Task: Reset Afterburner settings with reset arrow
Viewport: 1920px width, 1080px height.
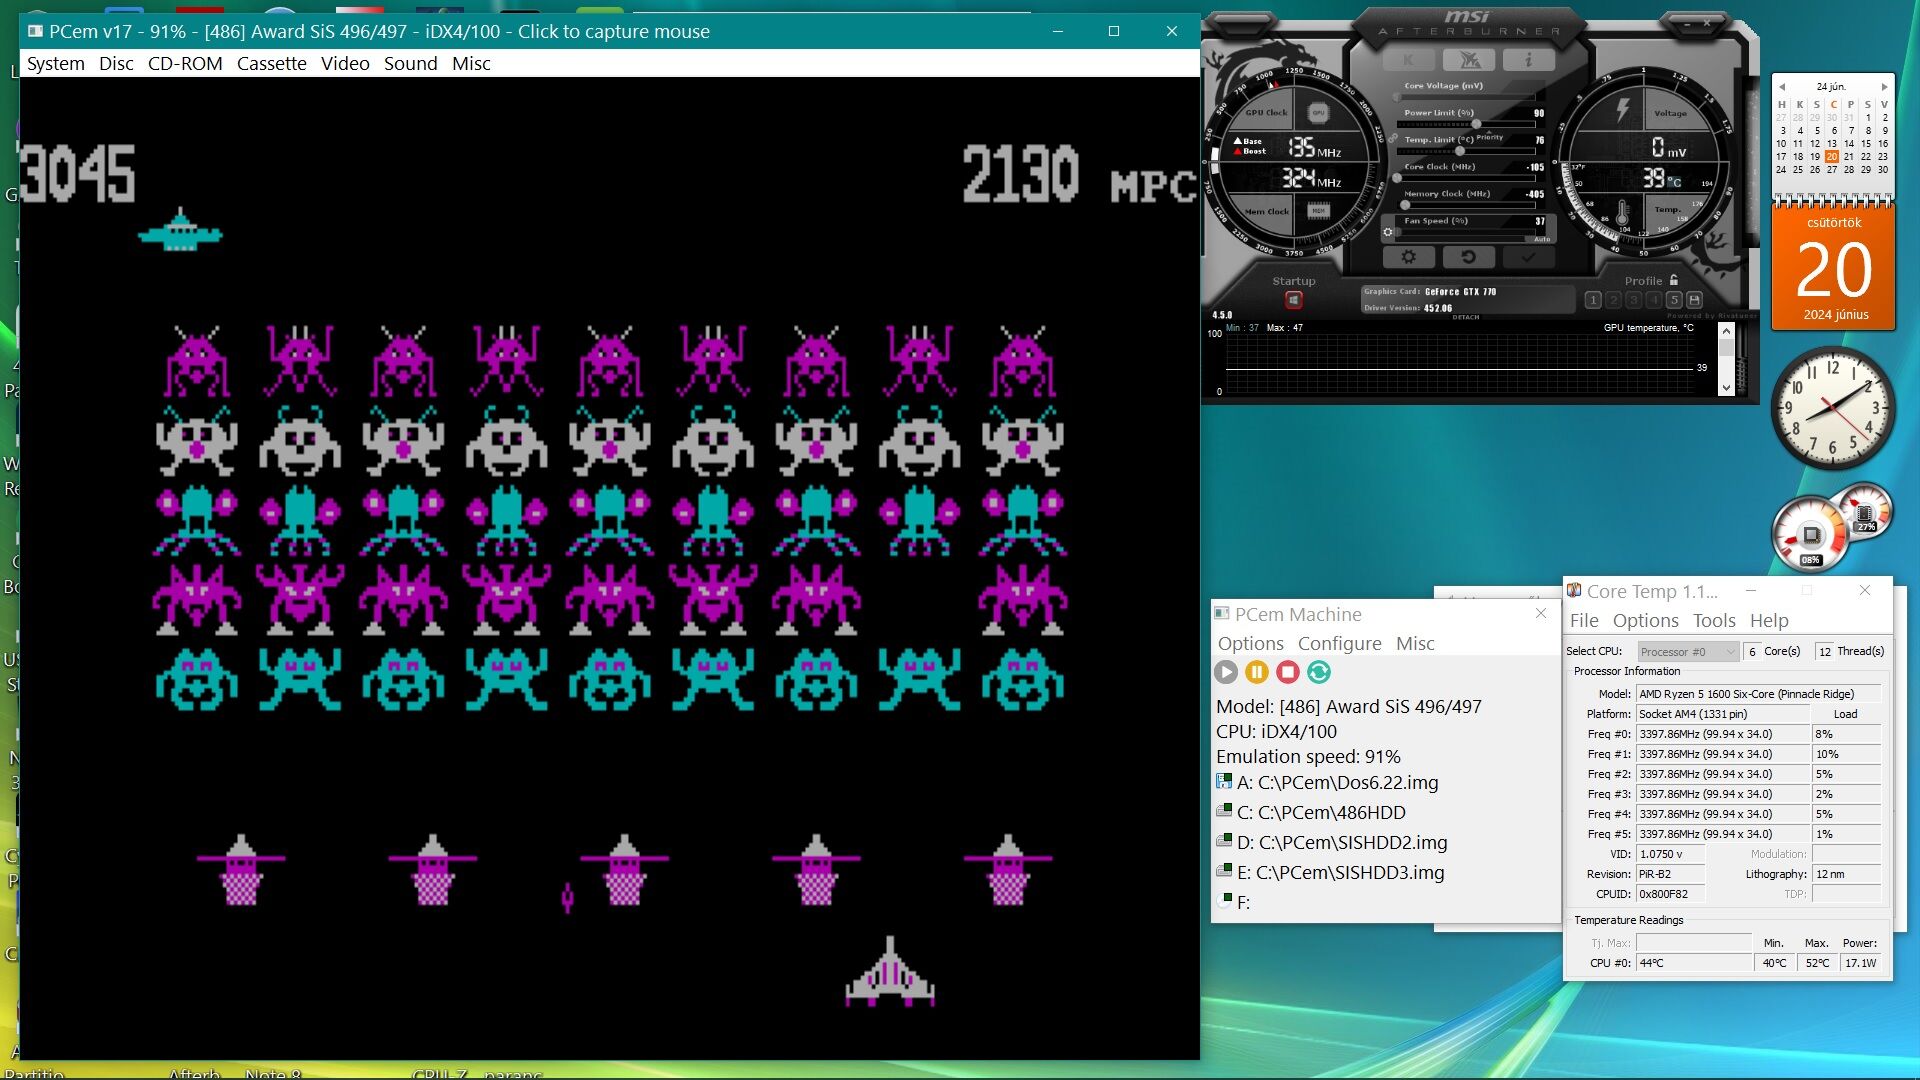Action: (1469, 257)
